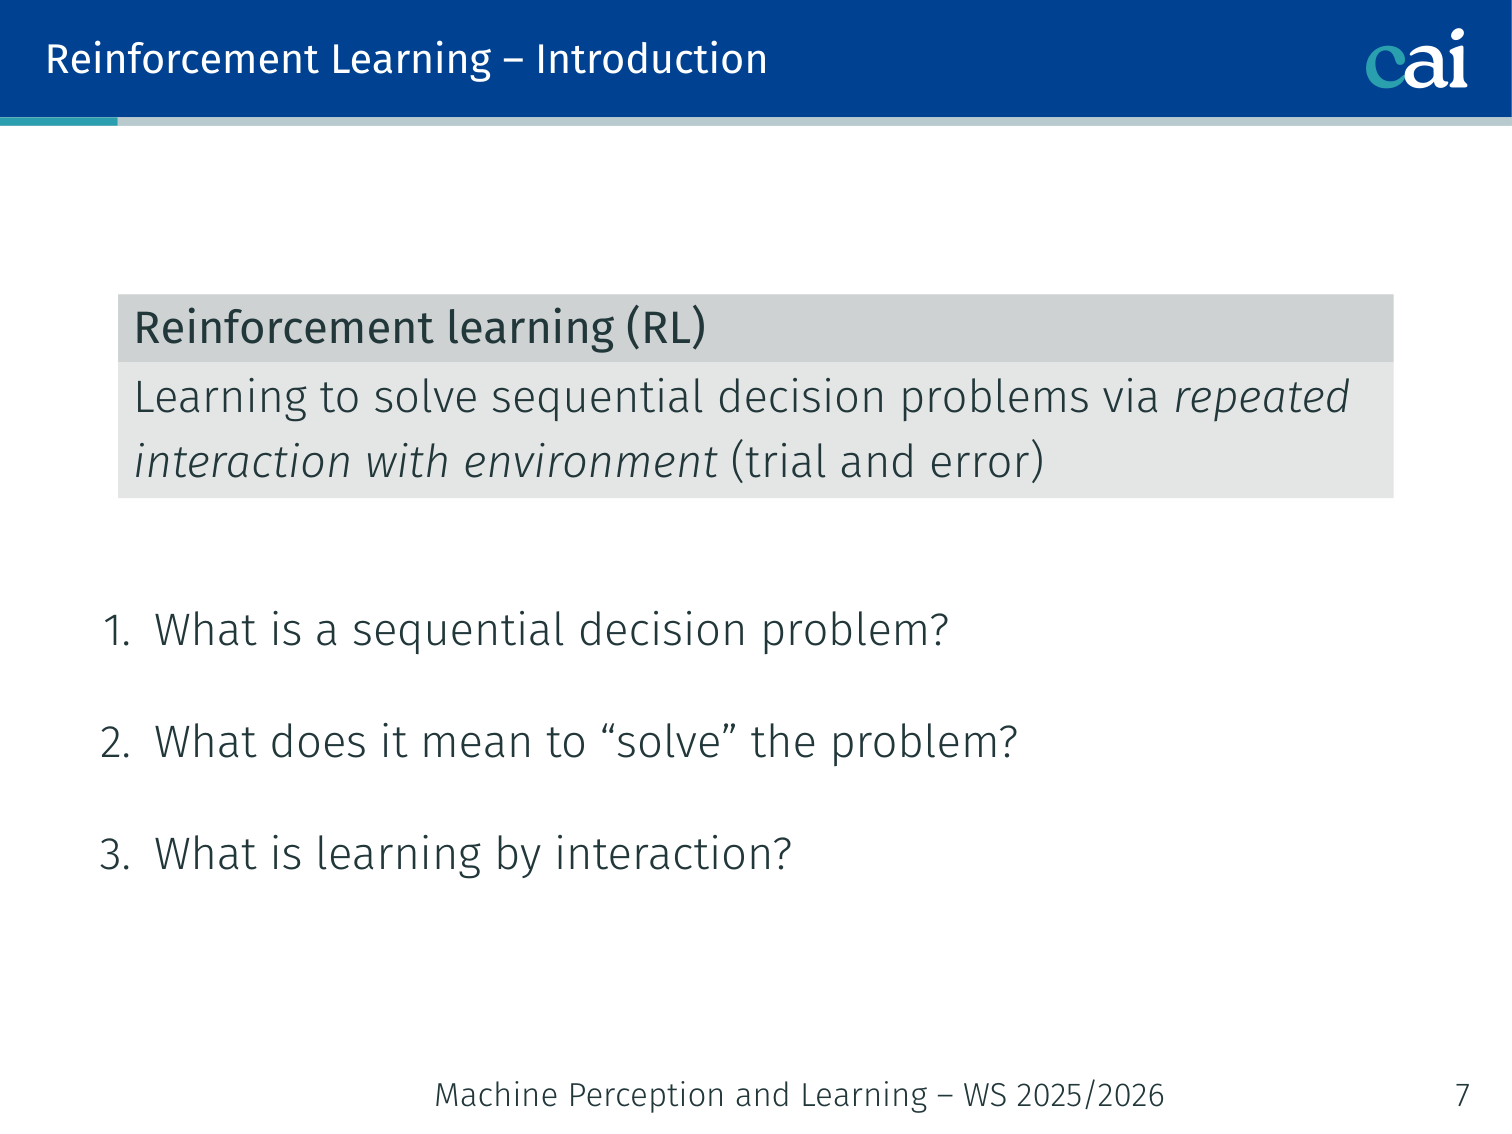
Task: Click the slide page number 7
Action: coord(1462,1095)
